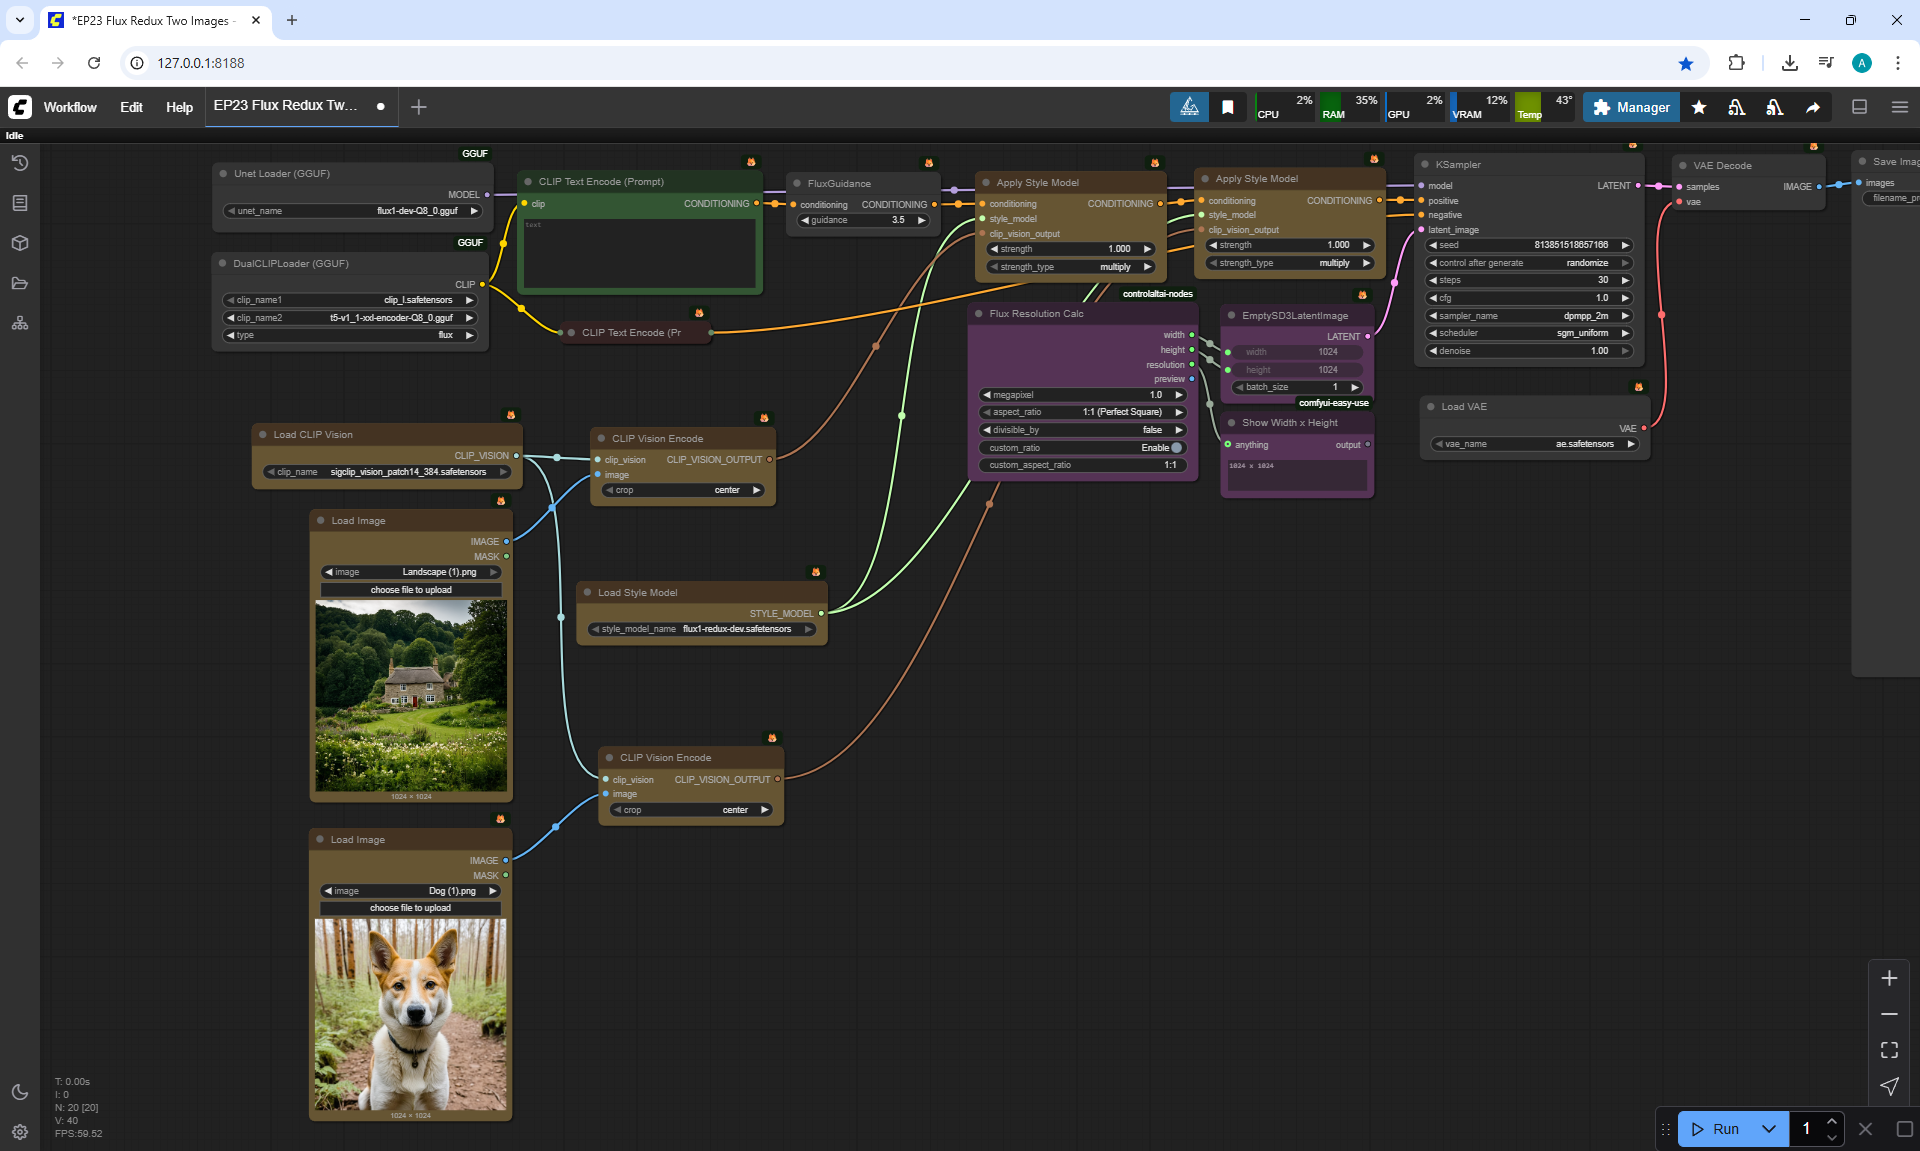Open the workflows folder sidebar icon
1920x1151 pixels.
(x=20, y=283)
